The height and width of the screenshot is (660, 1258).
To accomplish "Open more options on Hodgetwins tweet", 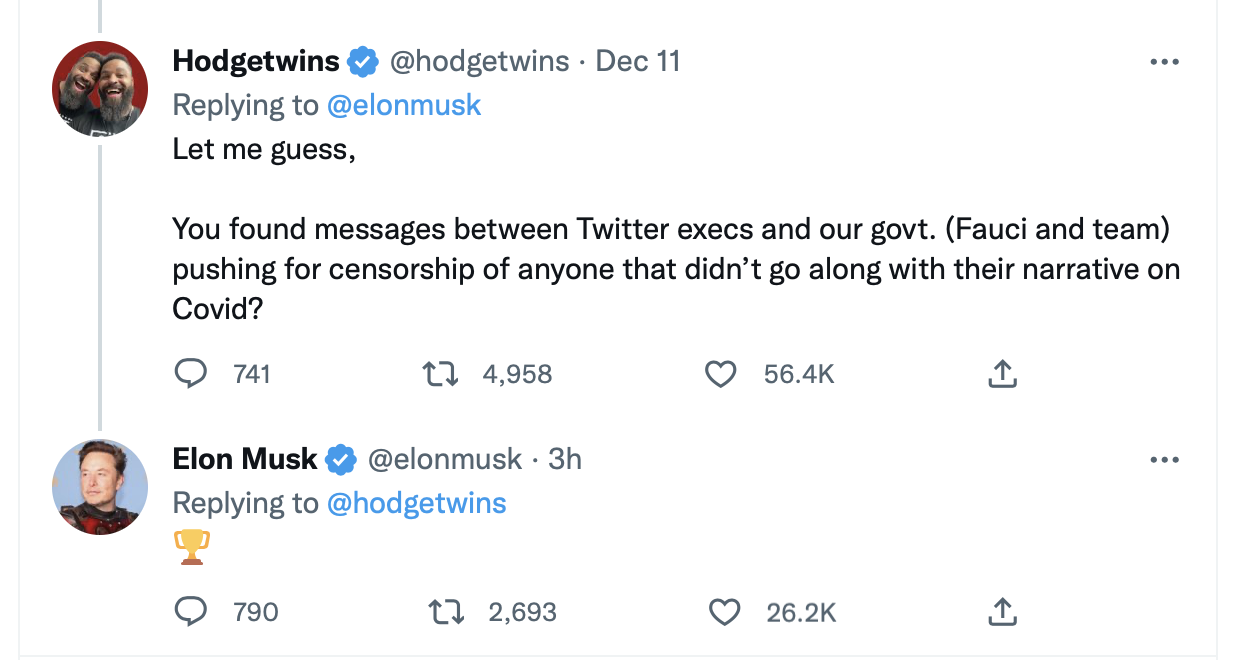I will point(1165,62).
